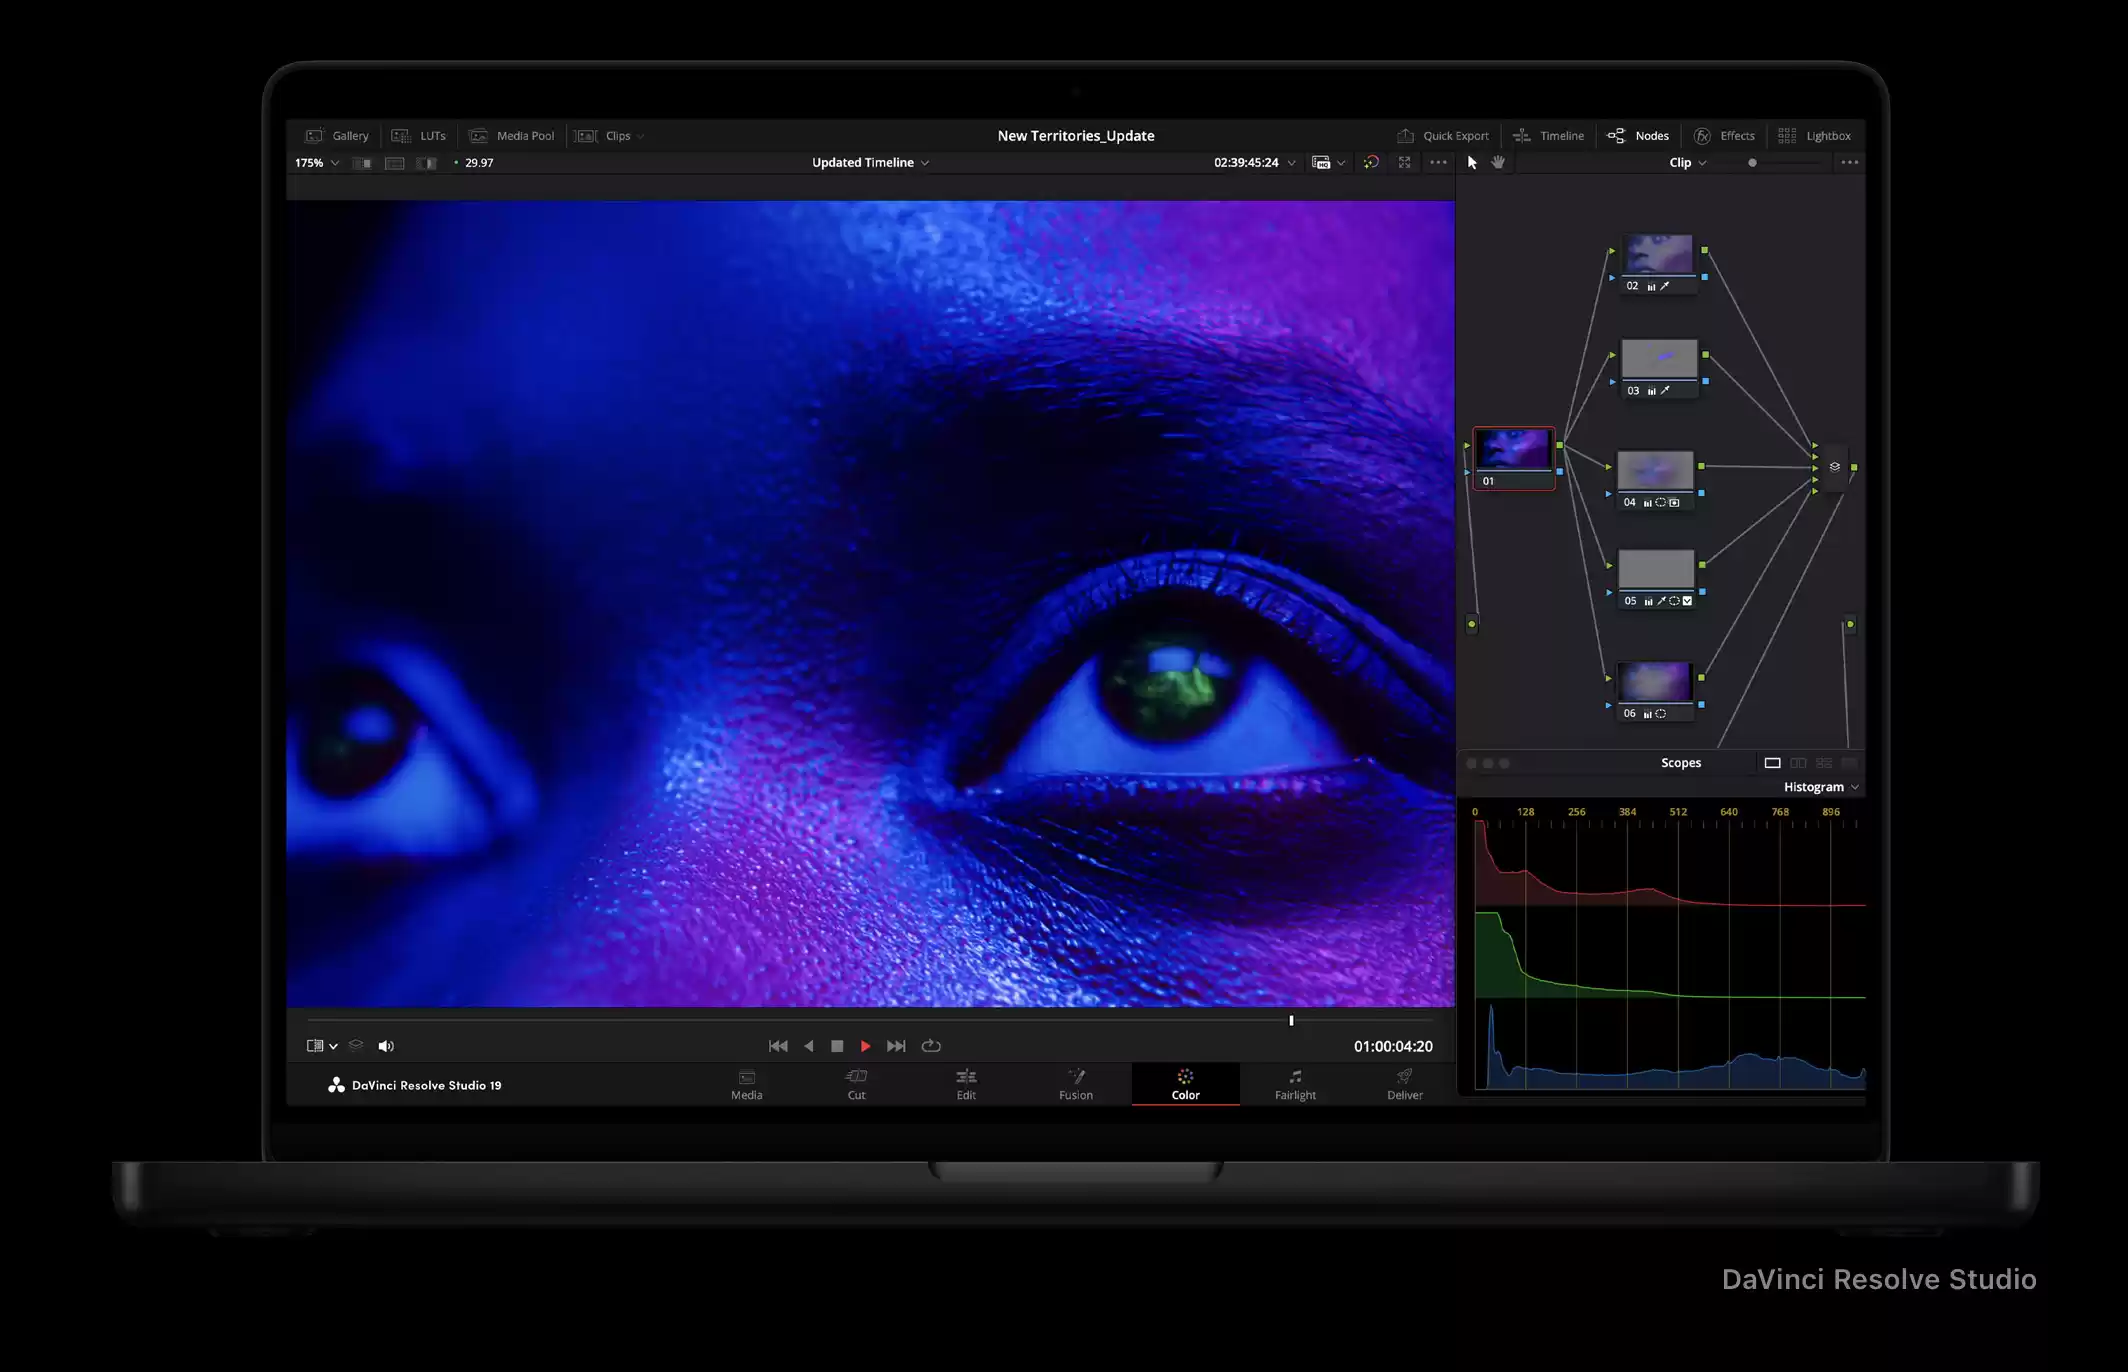Click the Quick Export button
This screenshot has width=2128, height=1372.
[1442, 136]
